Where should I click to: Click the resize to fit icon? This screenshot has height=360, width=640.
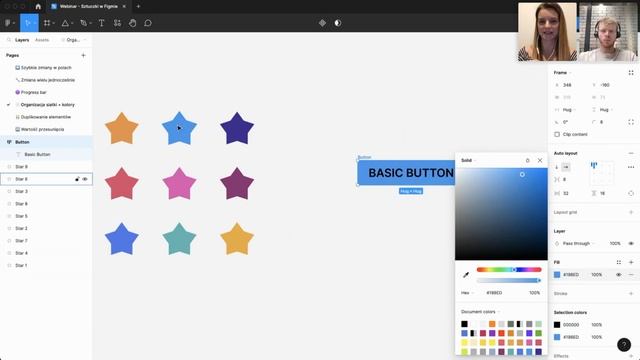(631, 73)
